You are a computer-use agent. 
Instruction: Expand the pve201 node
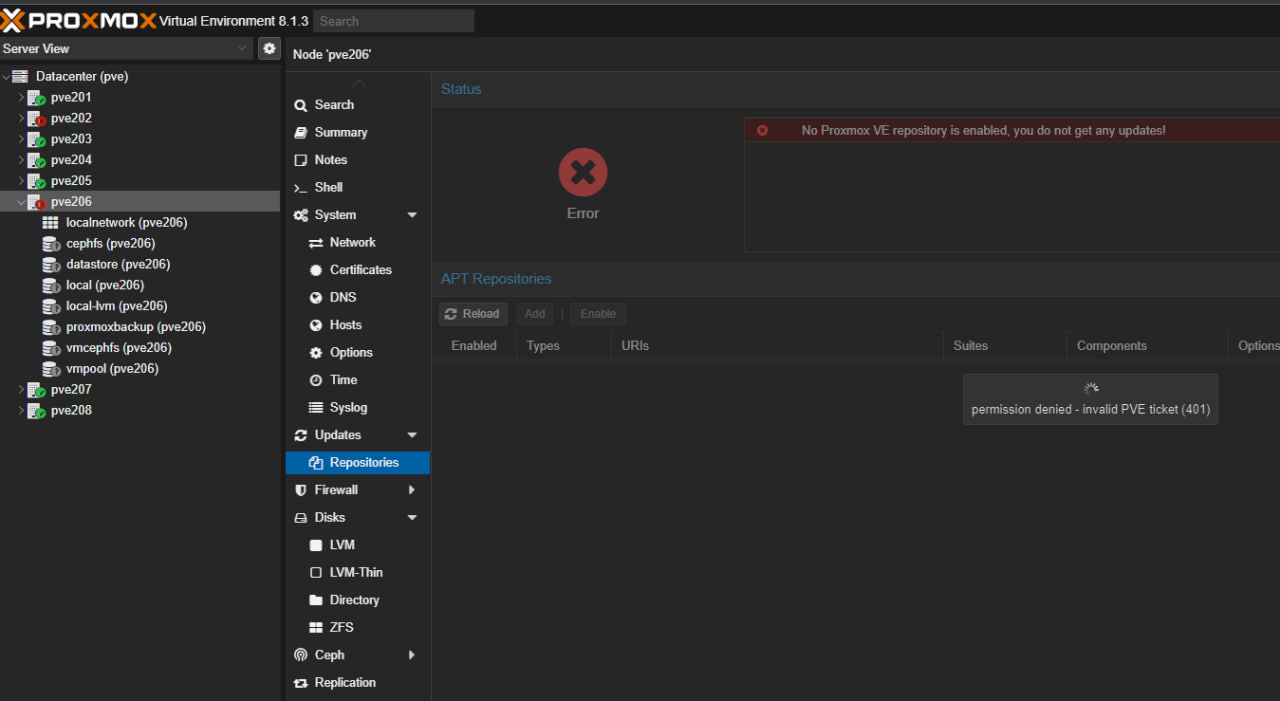pos(21,98)
